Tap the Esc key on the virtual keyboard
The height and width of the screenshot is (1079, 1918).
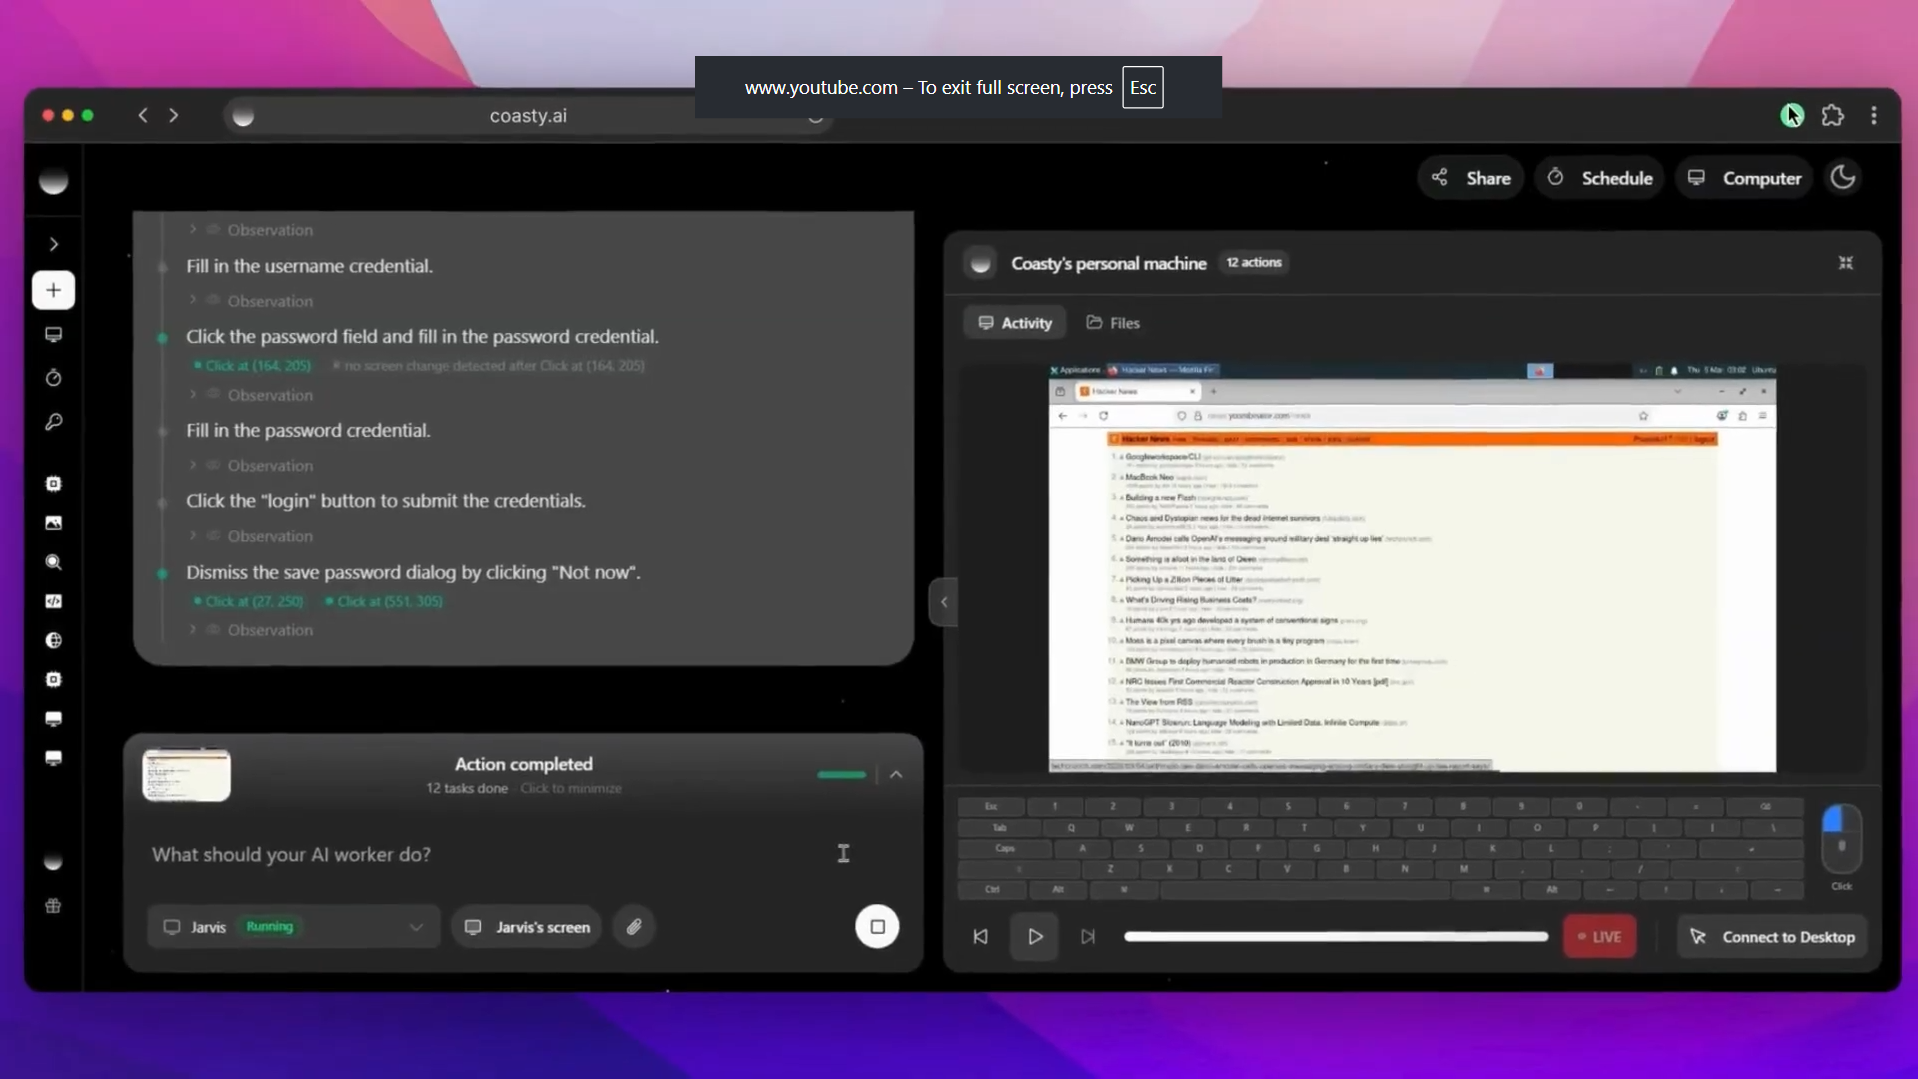click(x=990, y=806)
